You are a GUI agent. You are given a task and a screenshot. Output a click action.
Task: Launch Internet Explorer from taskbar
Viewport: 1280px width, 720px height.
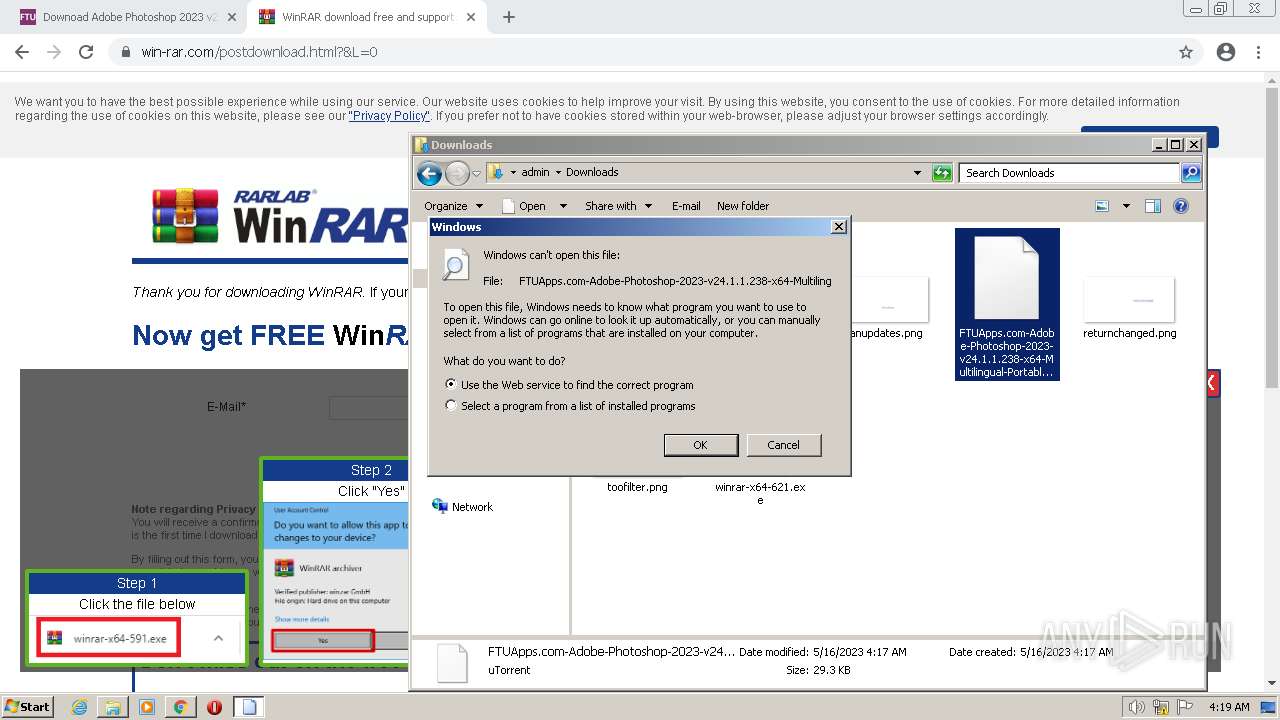tap(80, 707)
